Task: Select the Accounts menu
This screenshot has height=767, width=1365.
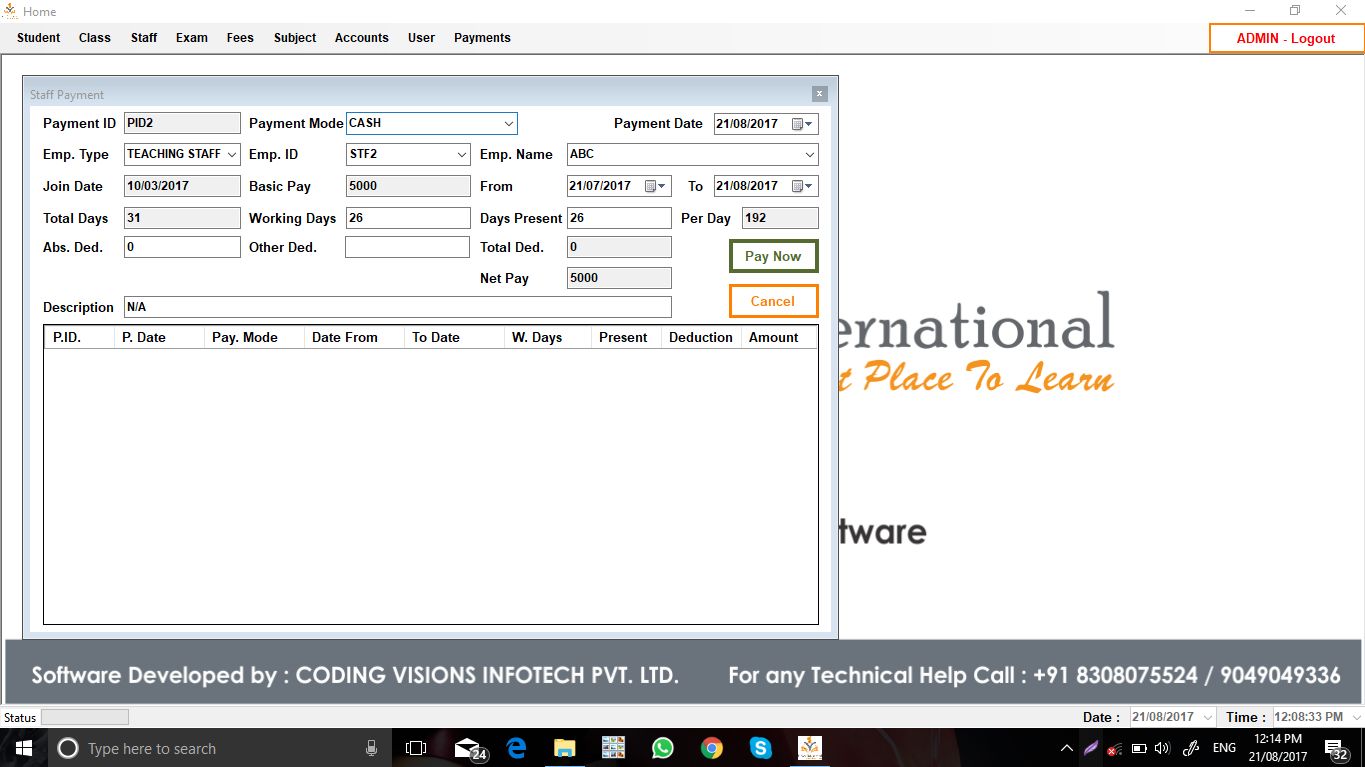Action: tap(361, 38)
